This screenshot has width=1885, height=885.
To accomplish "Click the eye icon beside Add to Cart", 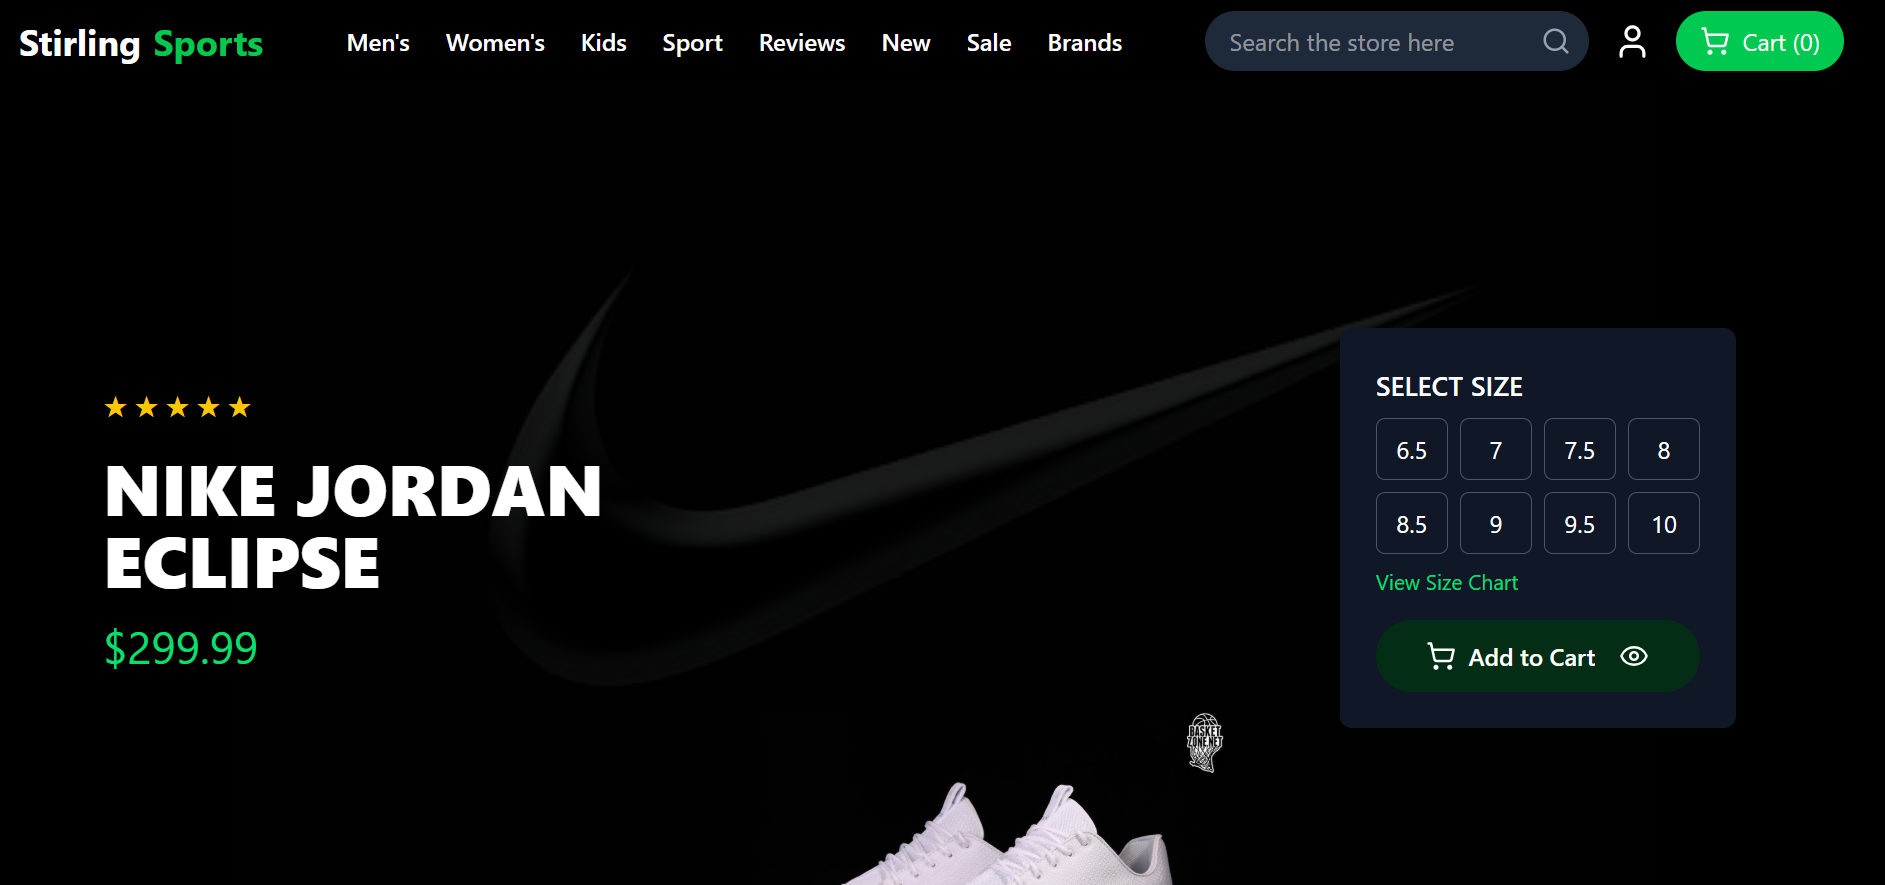I will pos(1633,656).
